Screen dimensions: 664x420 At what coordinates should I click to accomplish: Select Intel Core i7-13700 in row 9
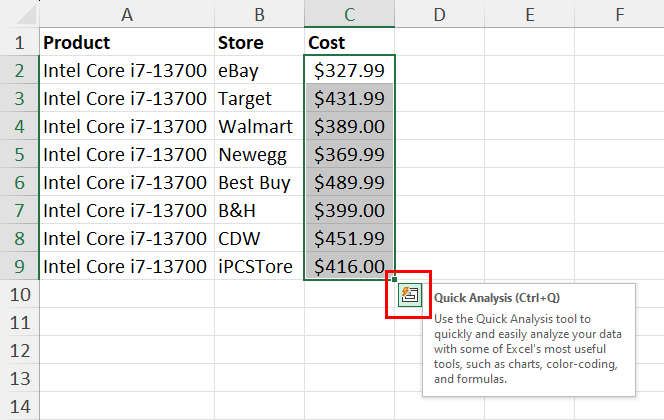[127, 266]
